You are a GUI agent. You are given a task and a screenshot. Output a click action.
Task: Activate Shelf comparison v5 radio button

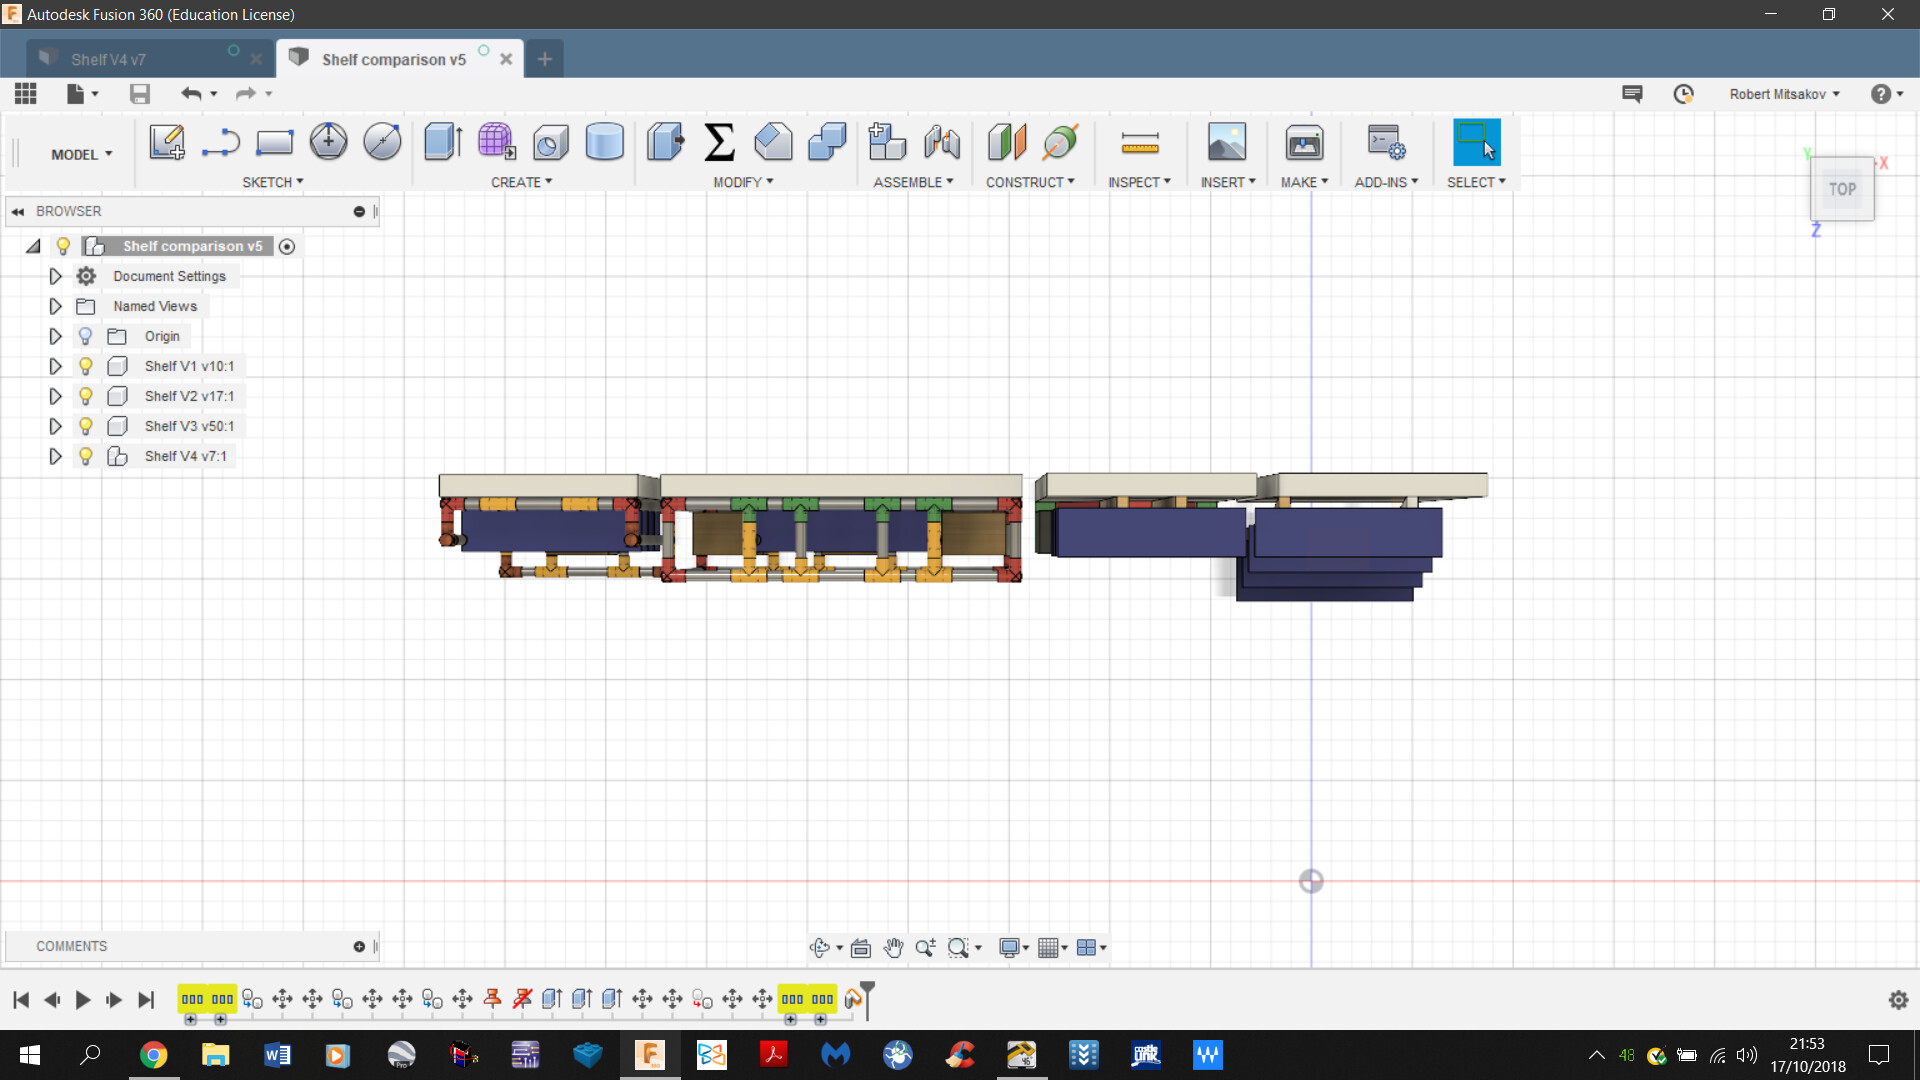tap(287, 246)
